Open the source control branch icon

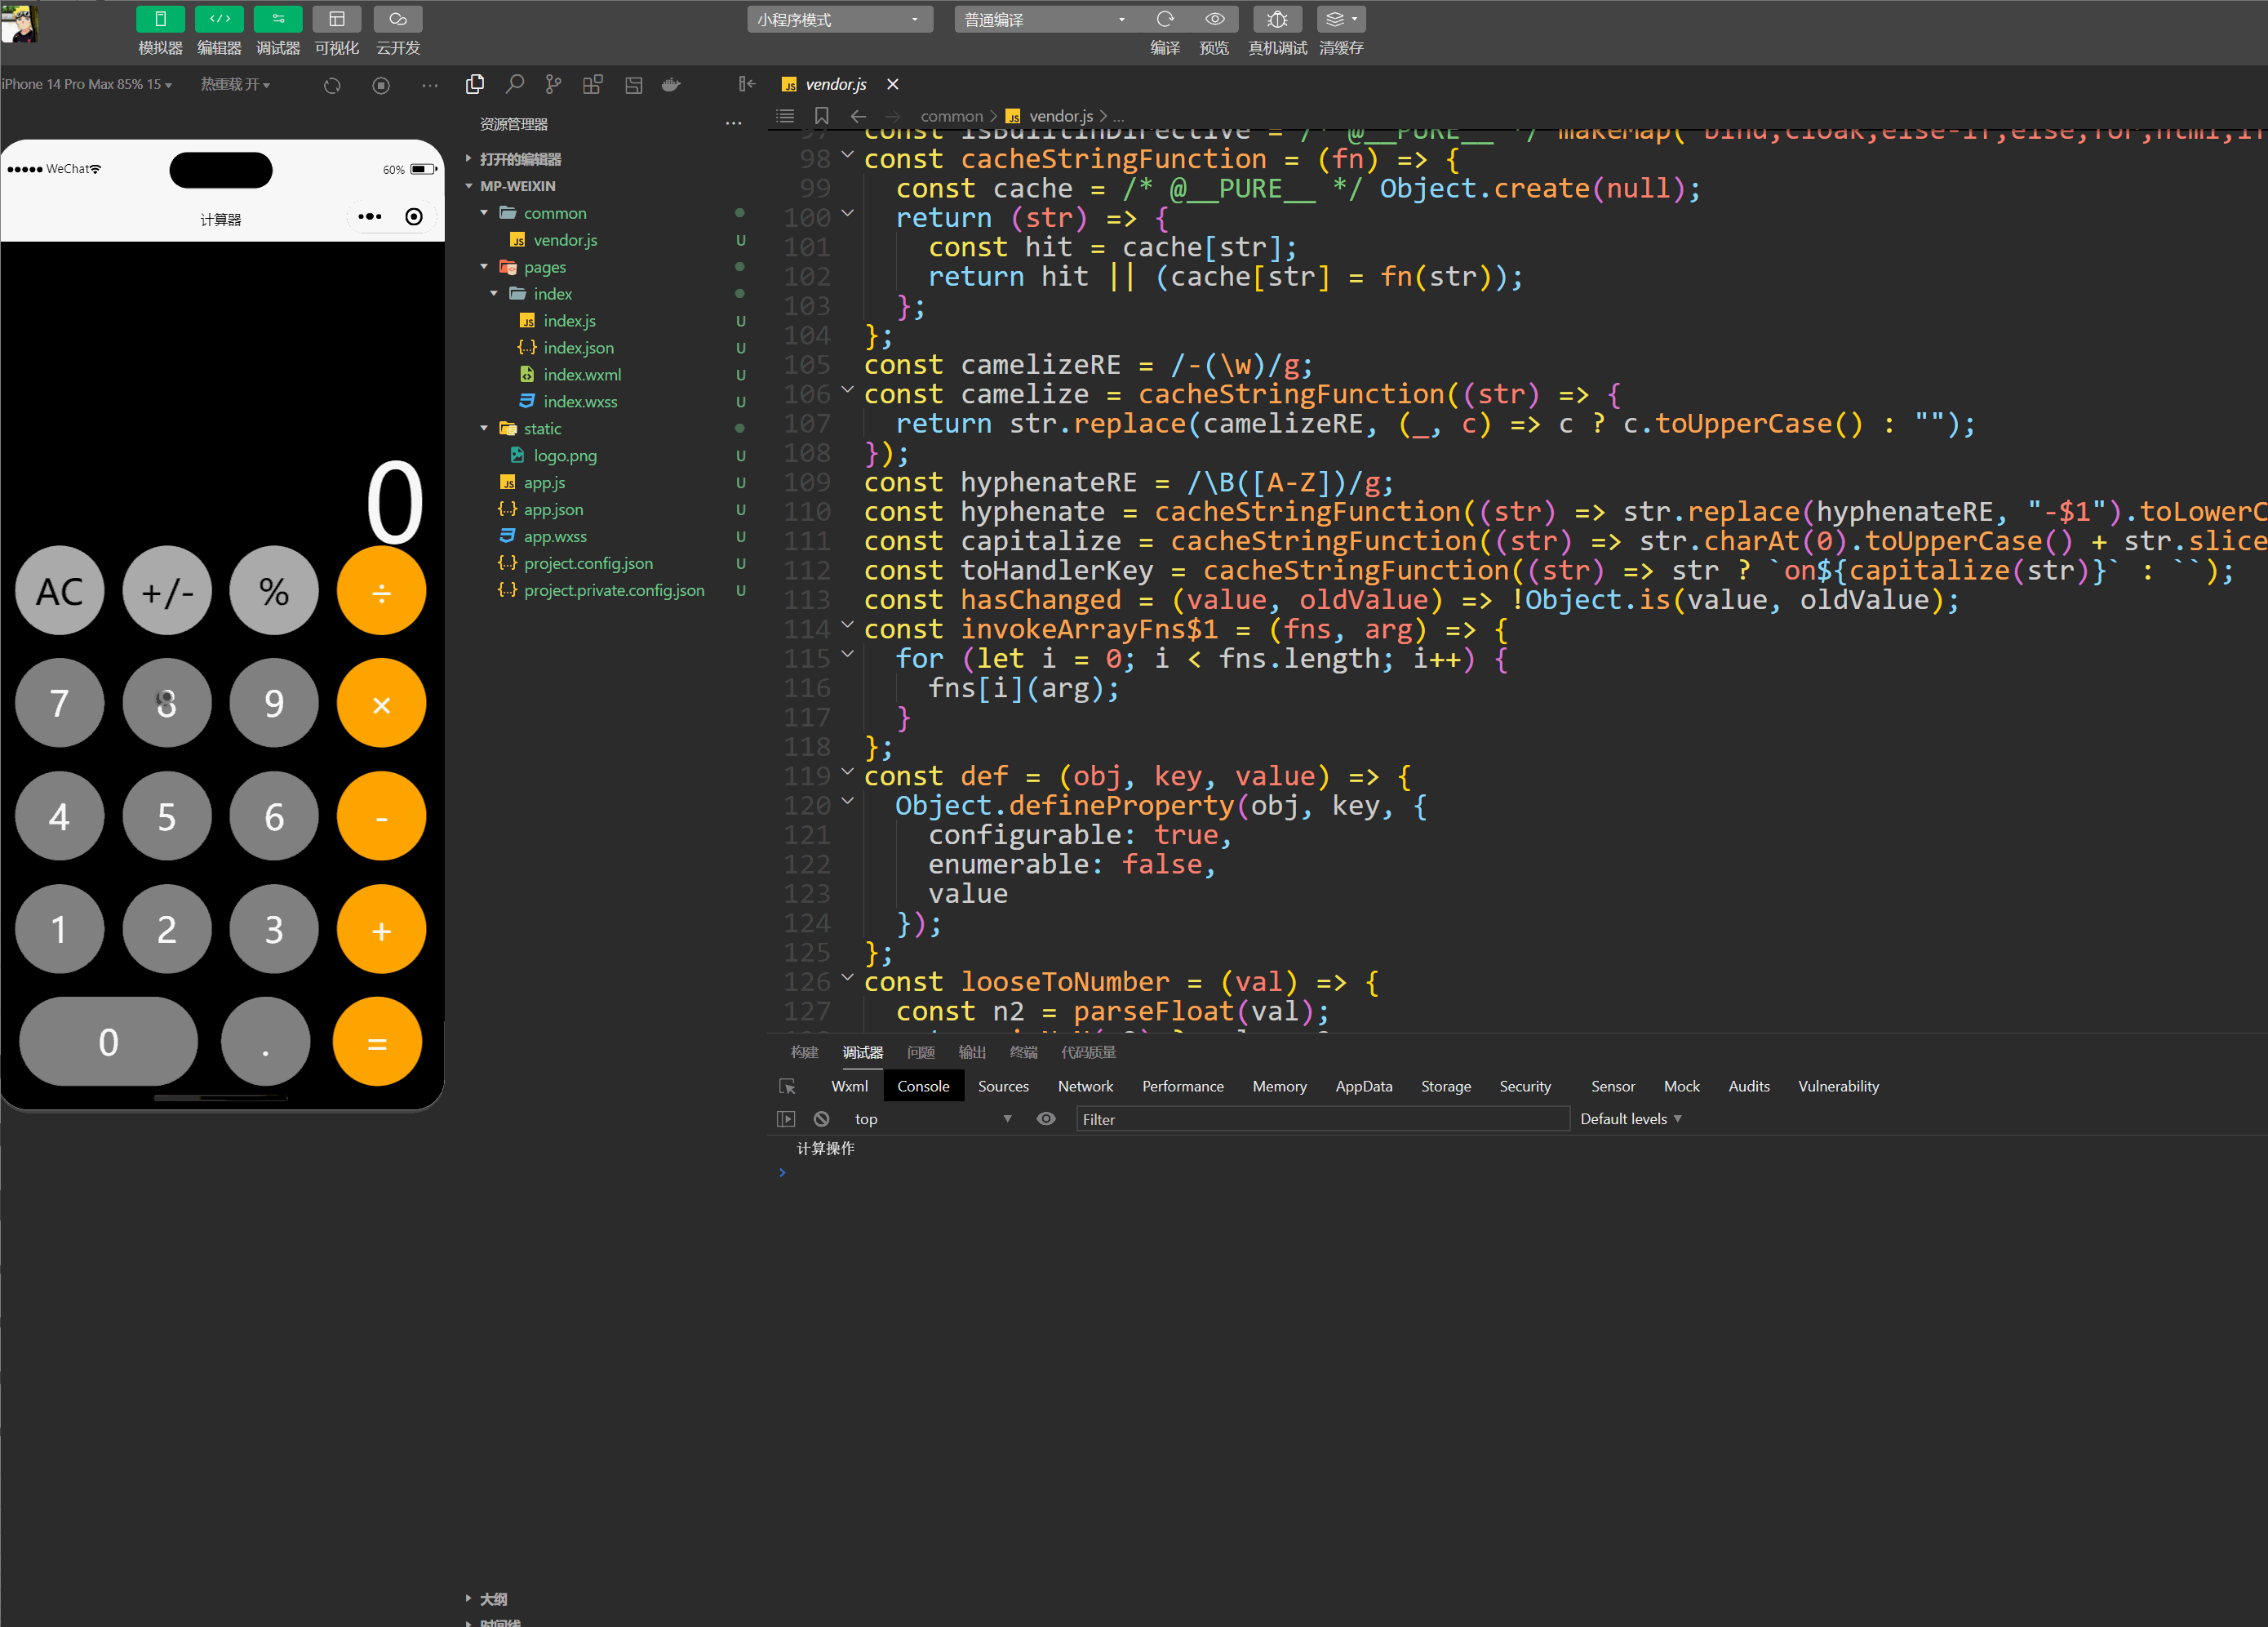pyautogui.click(x=553, y=85)
